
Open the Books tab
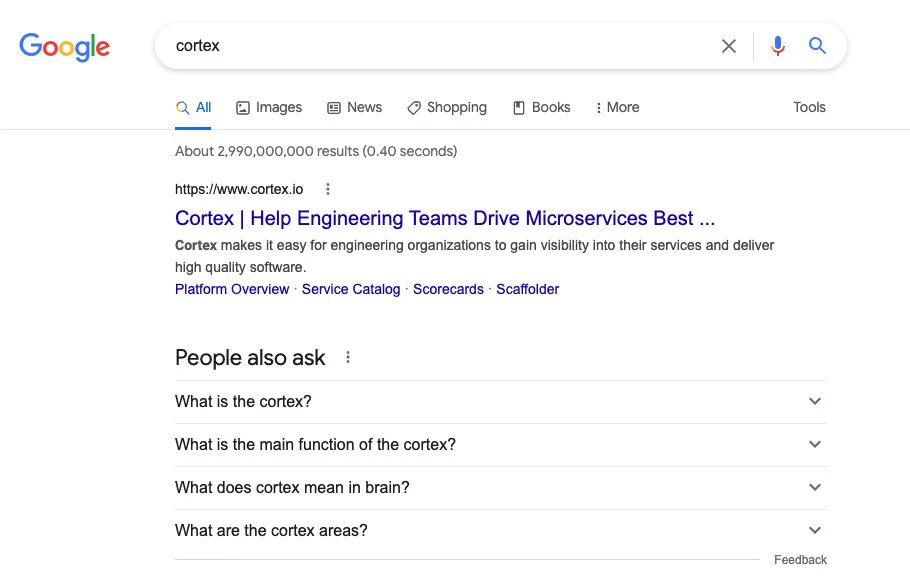click(541, 107)
